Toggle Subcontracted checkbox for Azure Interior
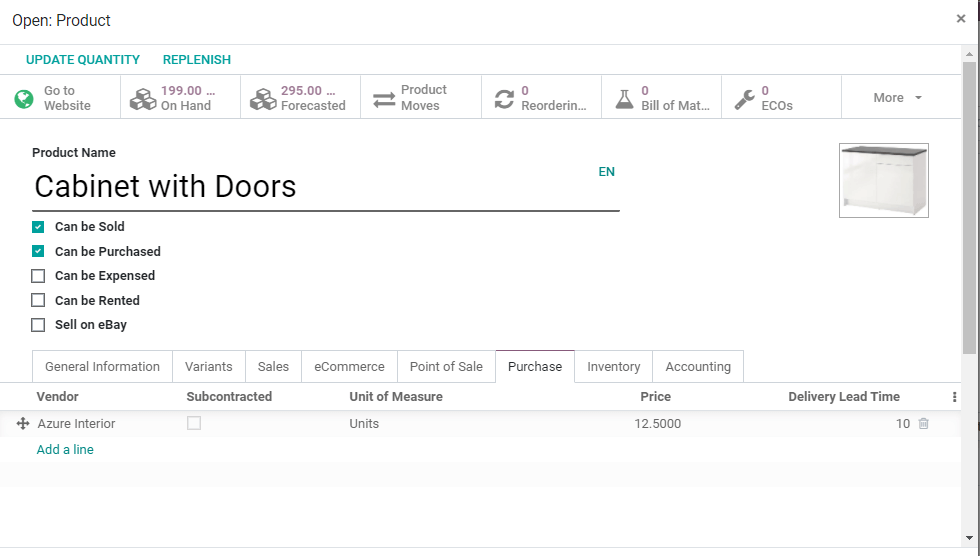Screen dimensions: 980x556 pyautogui.click(x=194, y=424)
